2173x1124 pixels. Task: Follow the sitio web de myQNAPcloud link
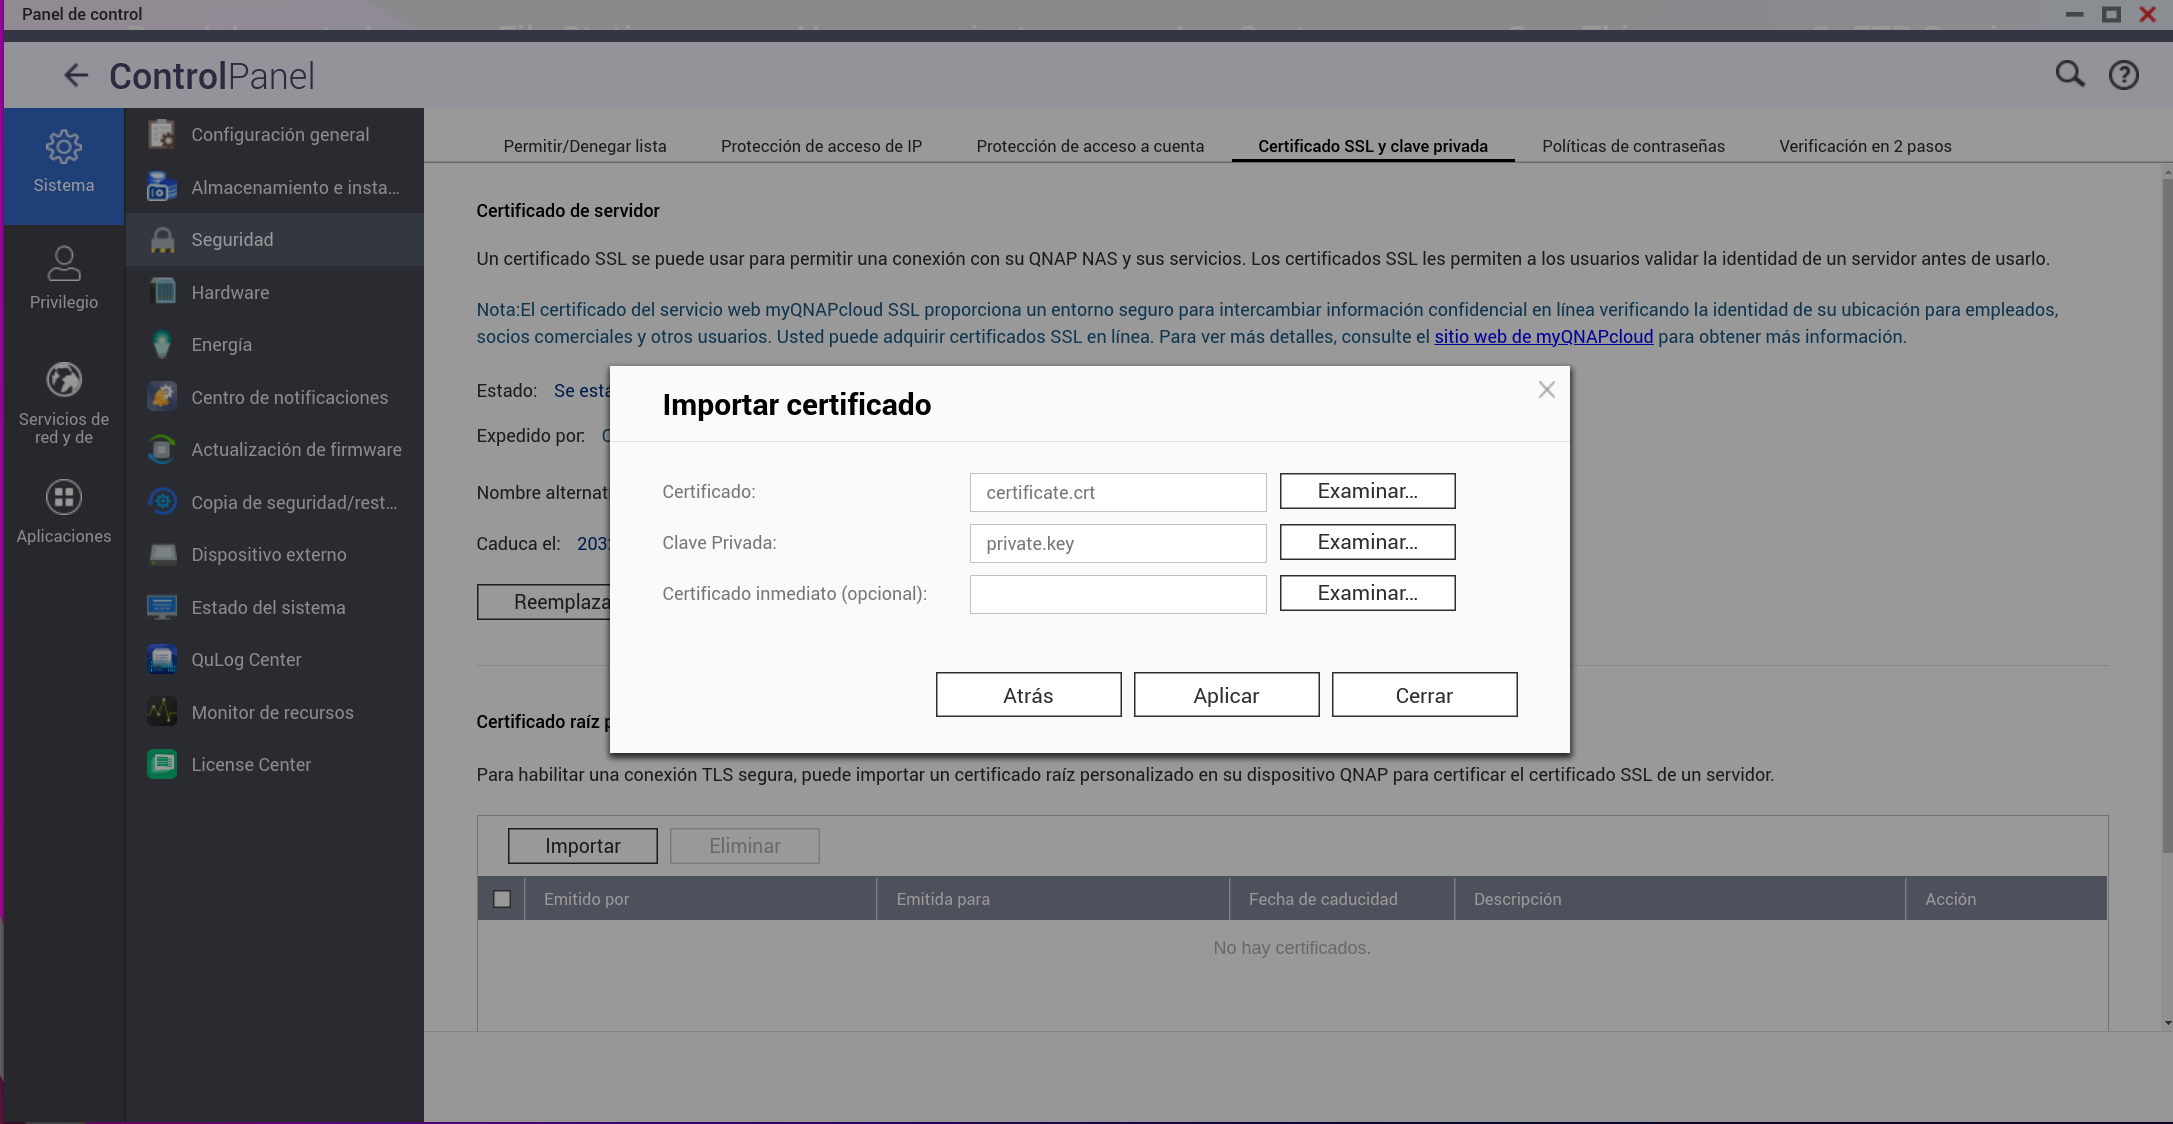pyautogui.click(x=1543, y=337)
